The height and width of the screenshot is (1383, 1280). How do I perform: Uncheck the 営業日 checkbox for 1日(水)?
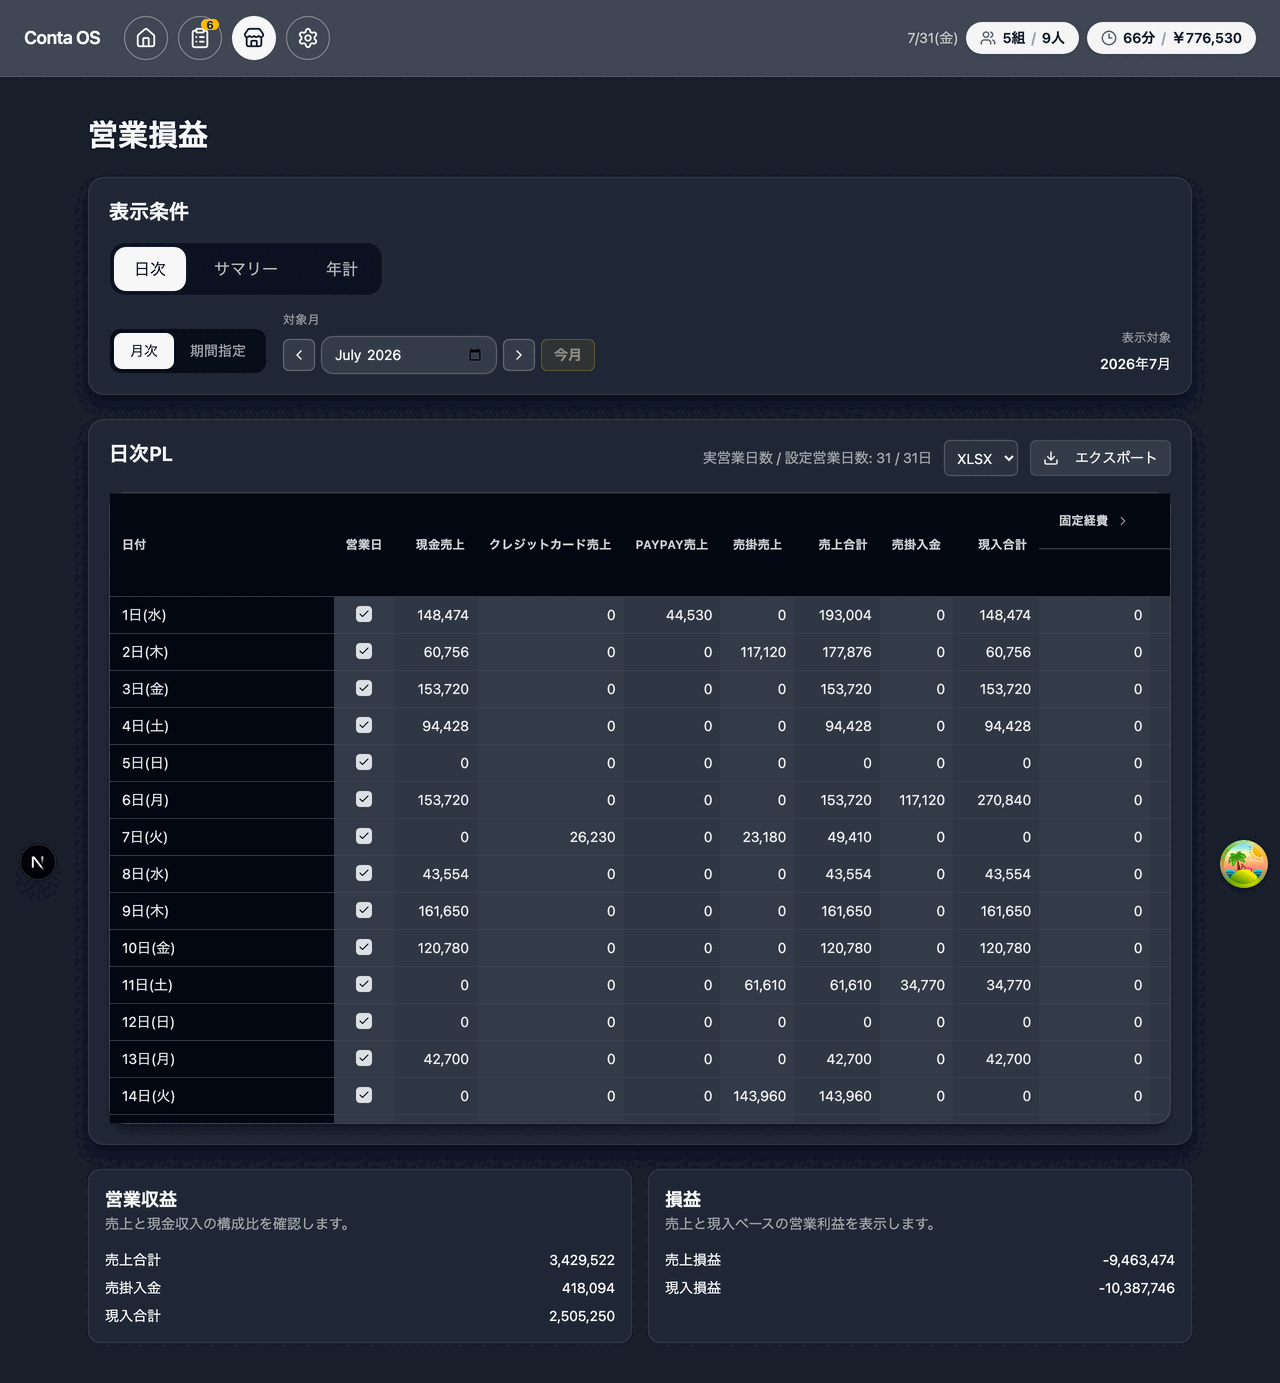pos(364,614)
